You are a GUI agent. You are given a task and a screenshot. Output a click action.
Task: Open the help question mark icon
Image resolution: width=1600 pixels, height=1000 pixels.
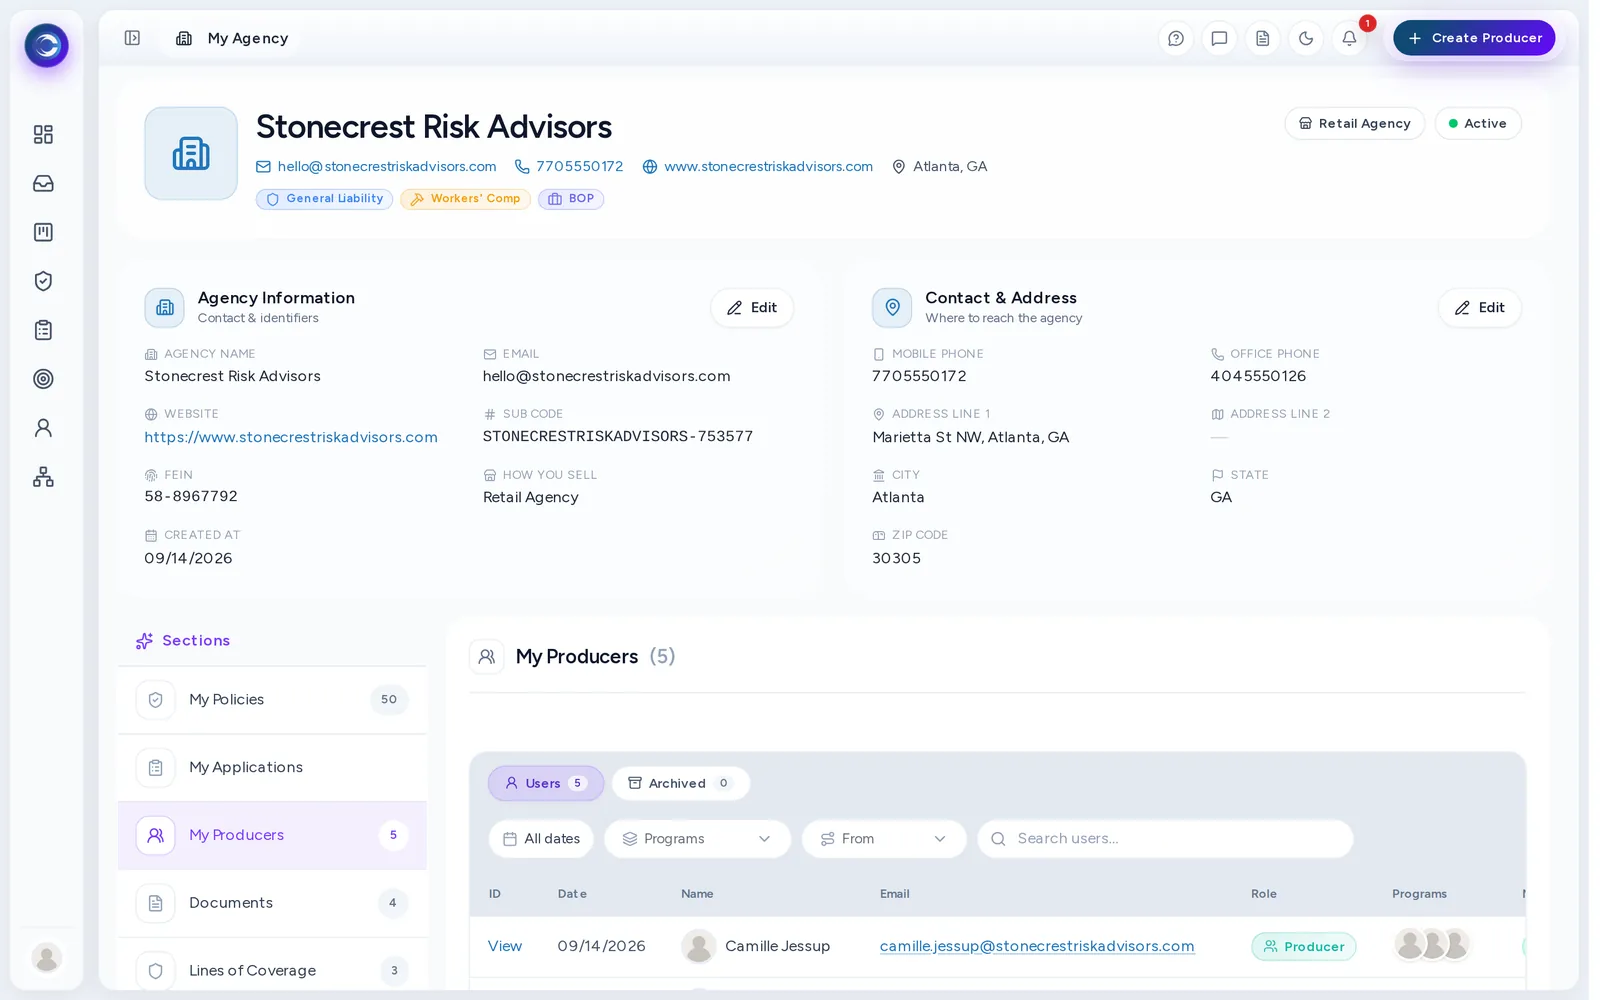point(1176,38)
